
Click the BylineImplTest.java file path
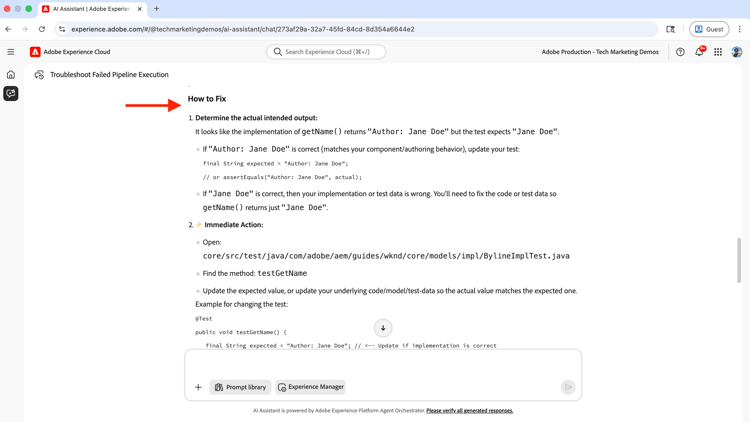click(386, 256)
